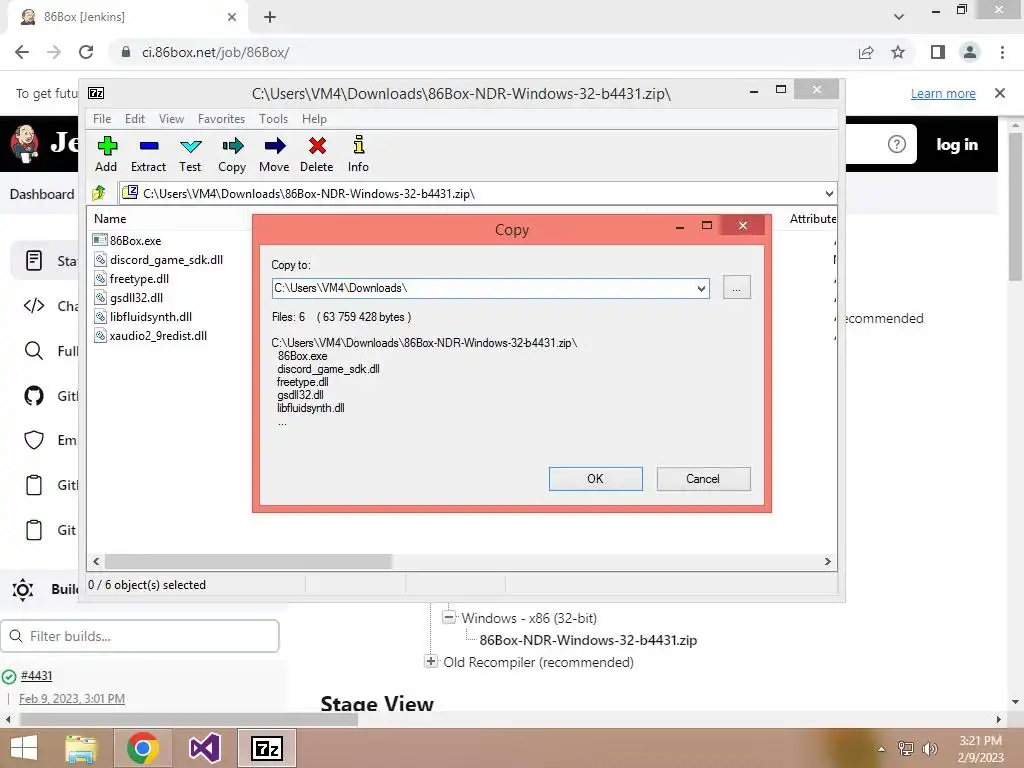The height and width of the screenshot is (768, 1024).
Task: Click the Jenkins logo icon
Action: point(25,144)
